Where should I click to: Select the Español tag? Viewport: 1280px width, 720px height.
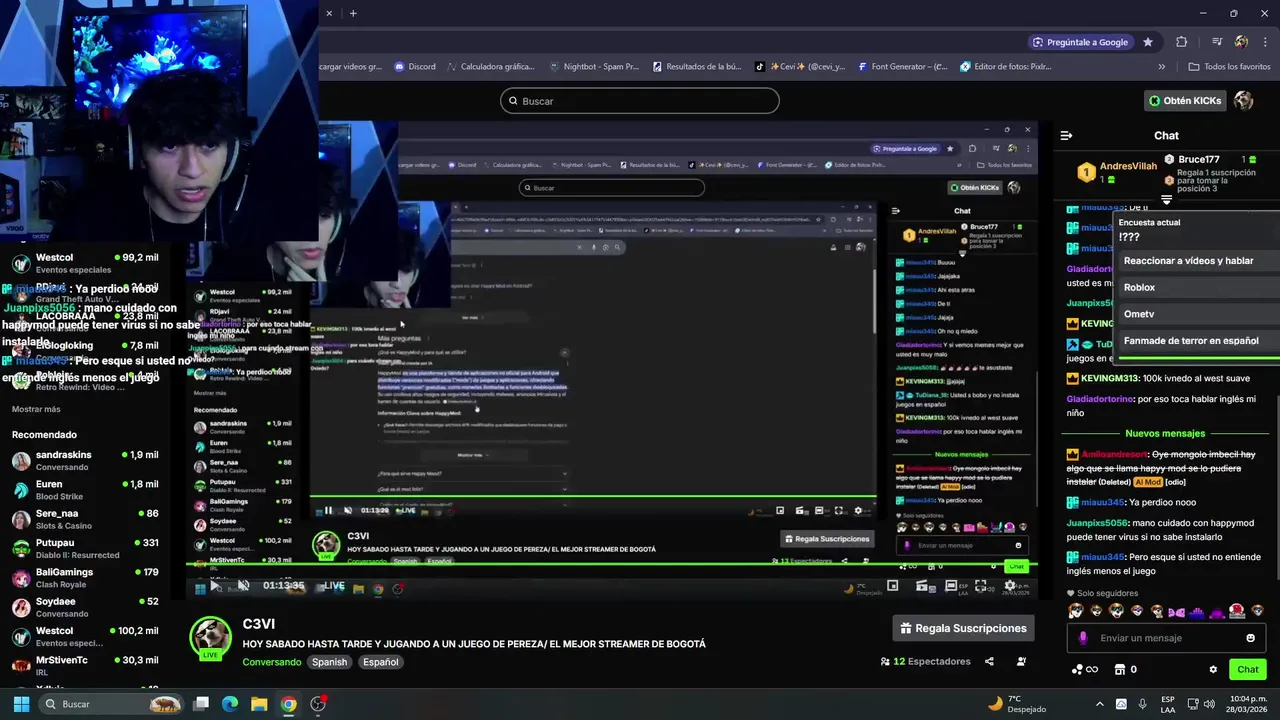(380, 662)
